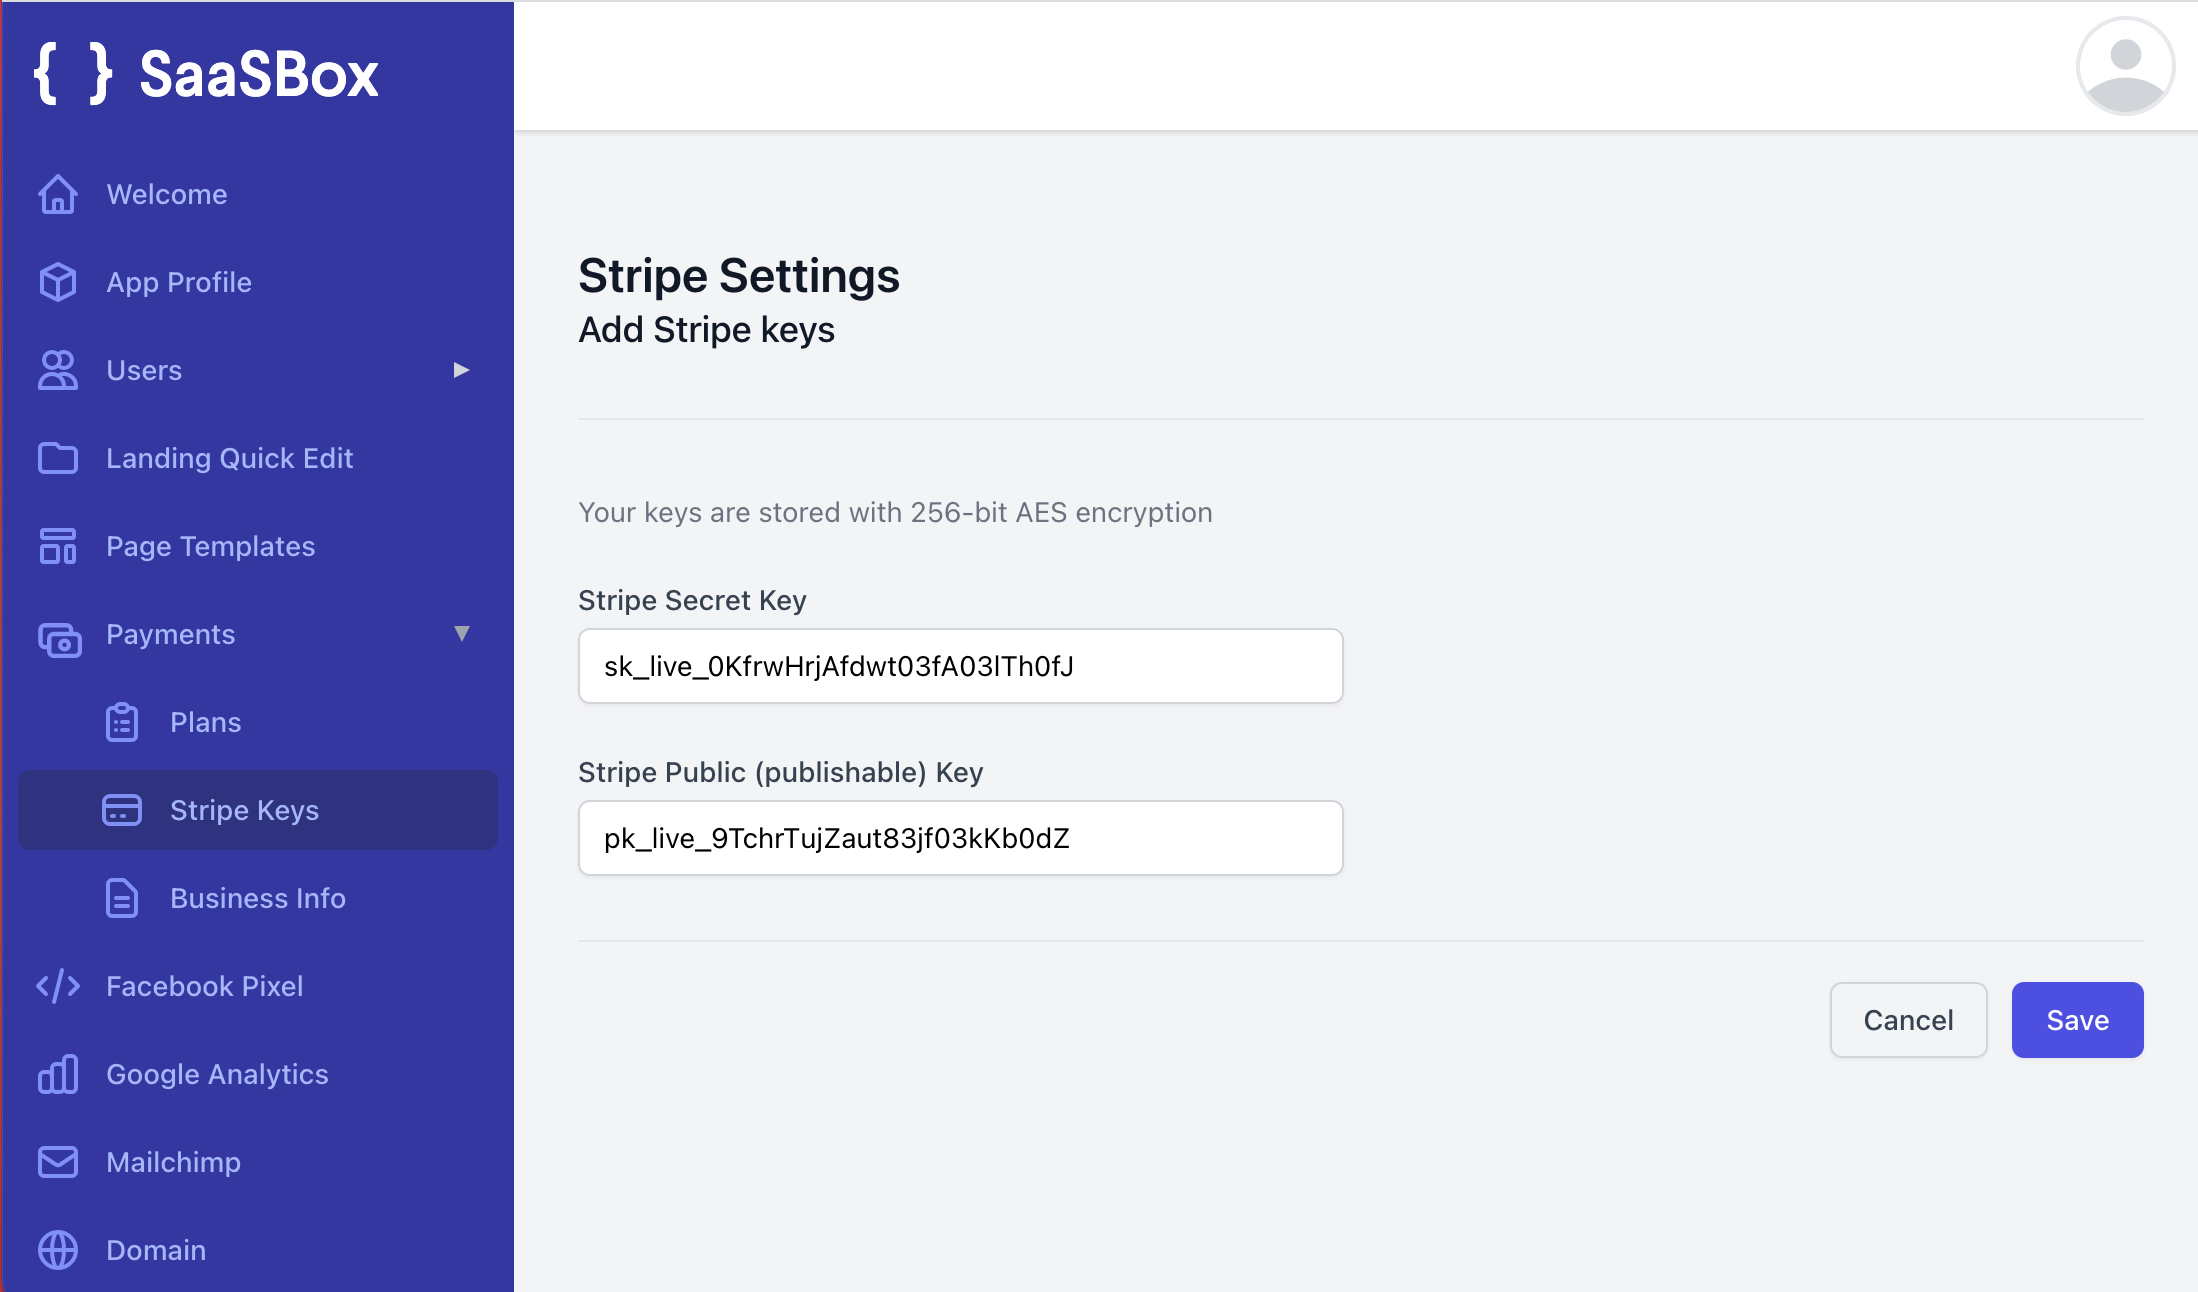Click the SaaSBox curly braces logo icon
The image size is (2198, 1292).
pyautogui.click(x=73, y=73)
